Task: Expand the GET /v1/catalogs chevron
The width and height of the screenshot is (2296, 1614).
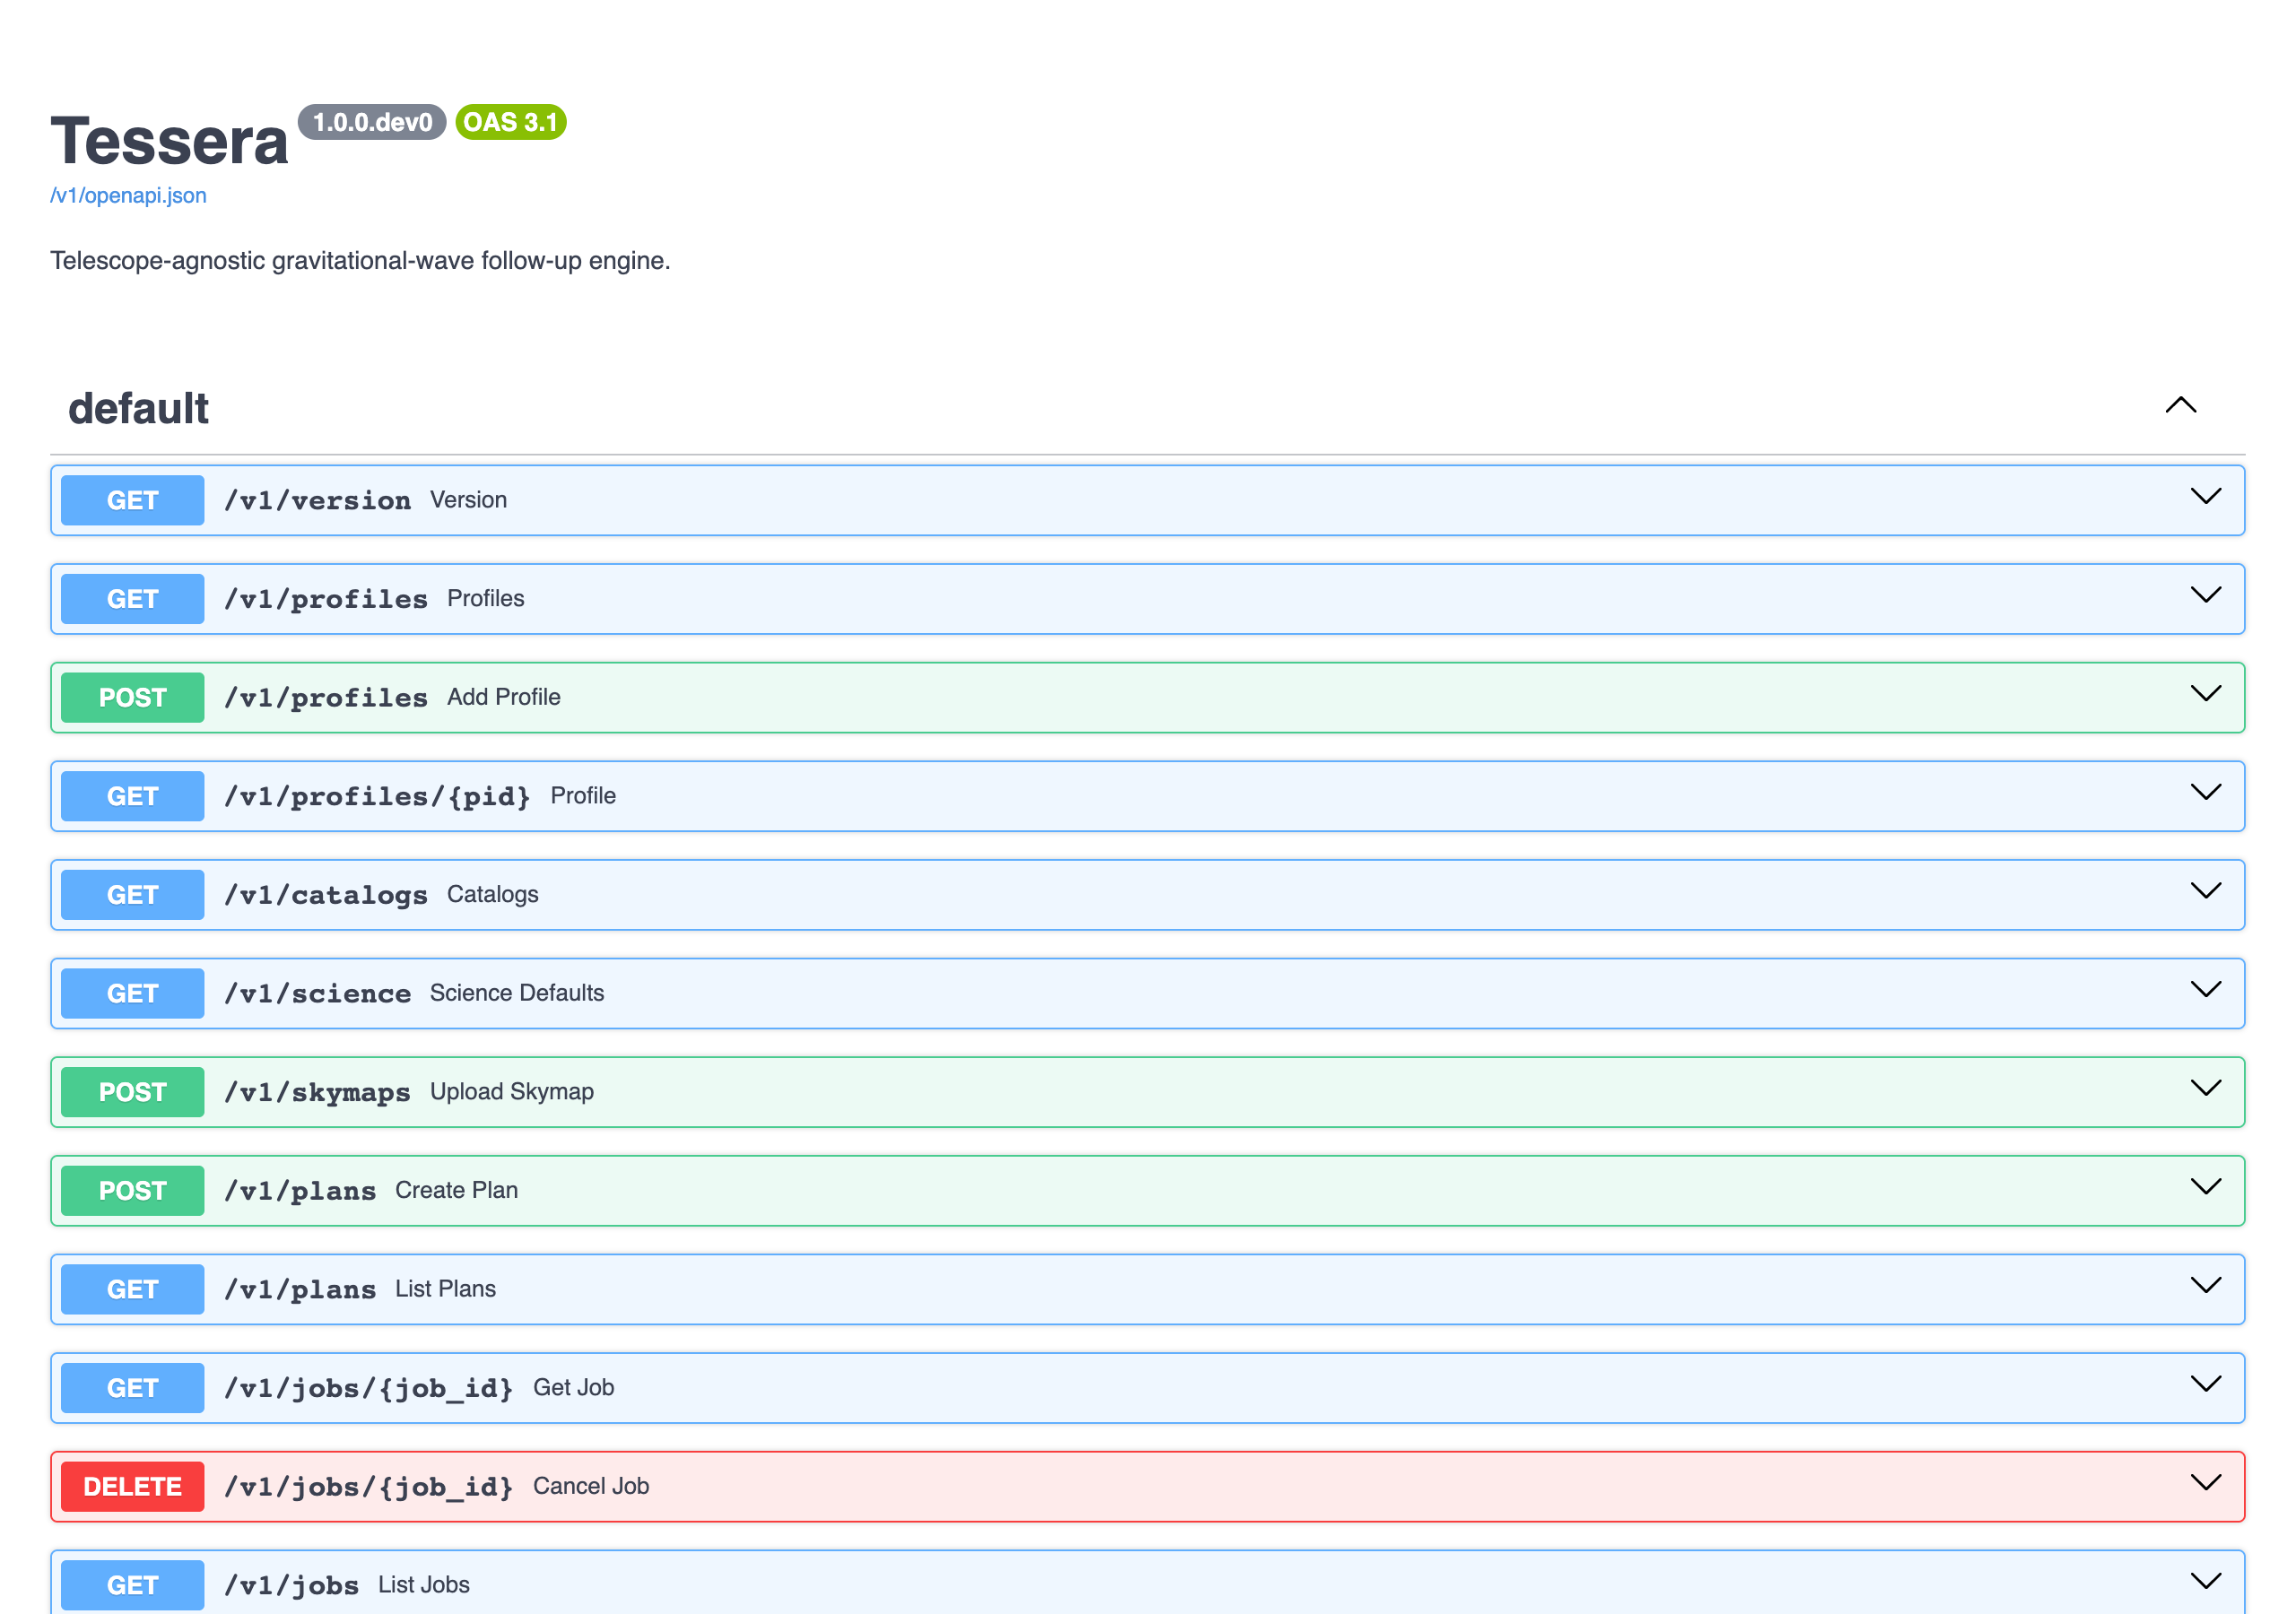Action: click(2205, 892)
